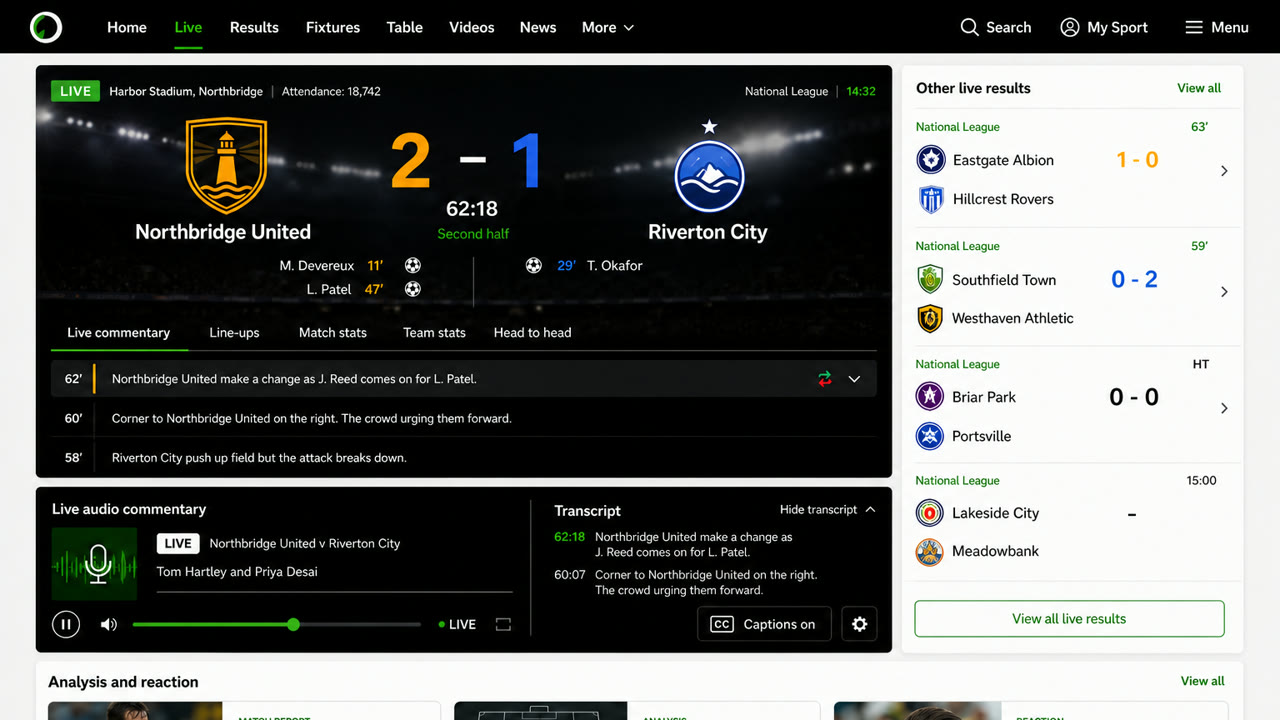Click the Portsville club badge
Viewport: 1280px width, 720px height.
(930, 436)
